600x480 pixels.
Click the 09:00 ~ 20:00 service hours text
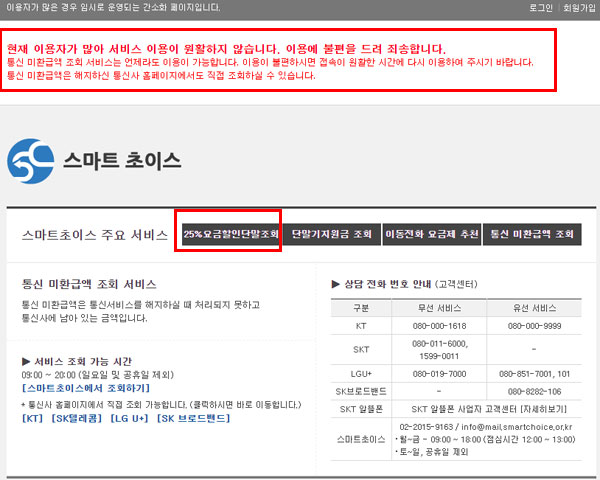point(98,375)
